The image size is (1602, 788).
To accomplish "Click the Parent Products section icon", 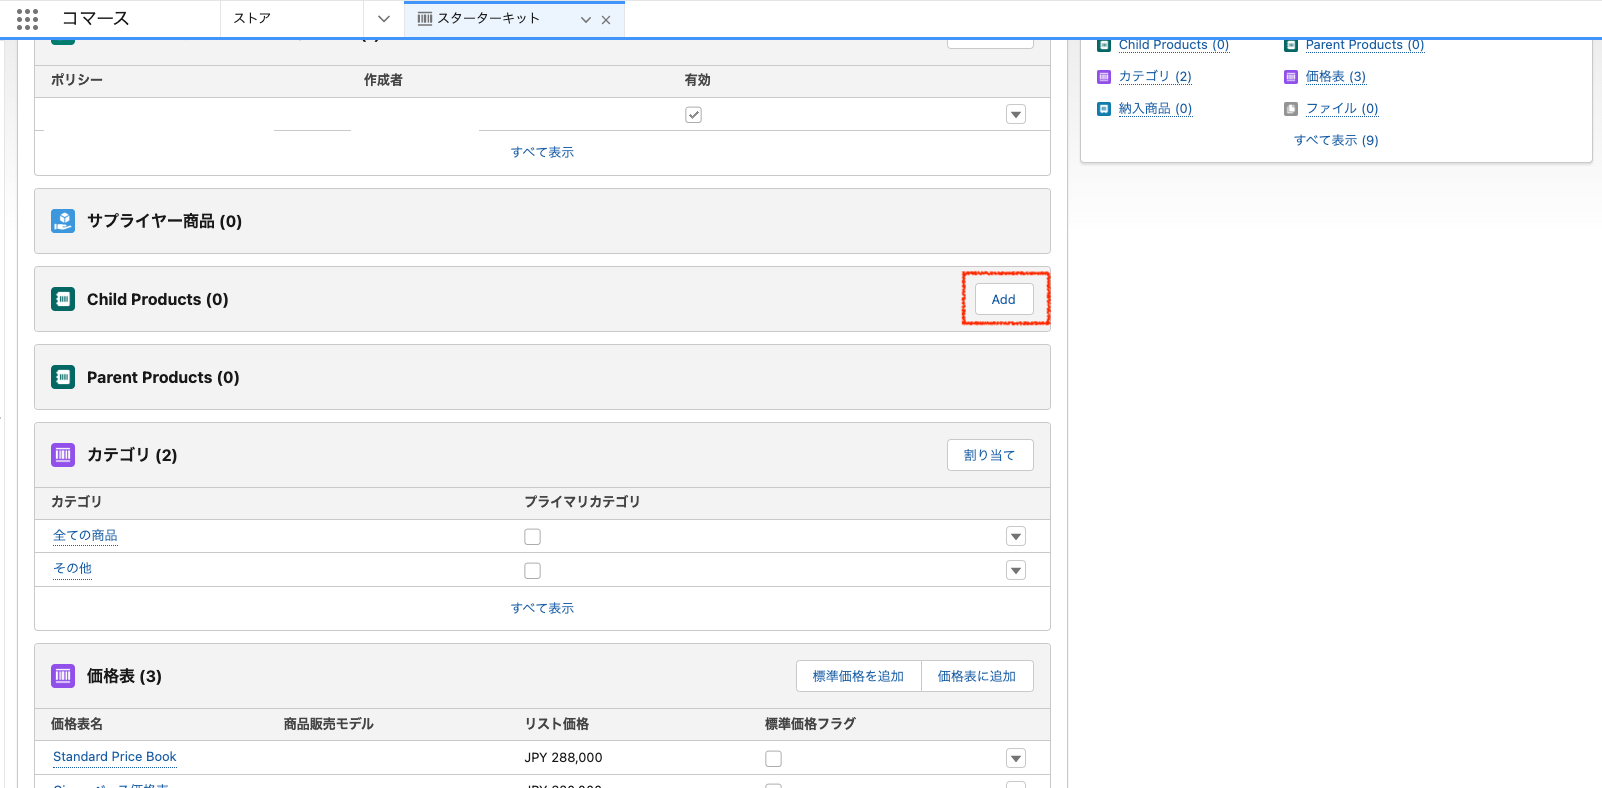I will click(63, 377).
